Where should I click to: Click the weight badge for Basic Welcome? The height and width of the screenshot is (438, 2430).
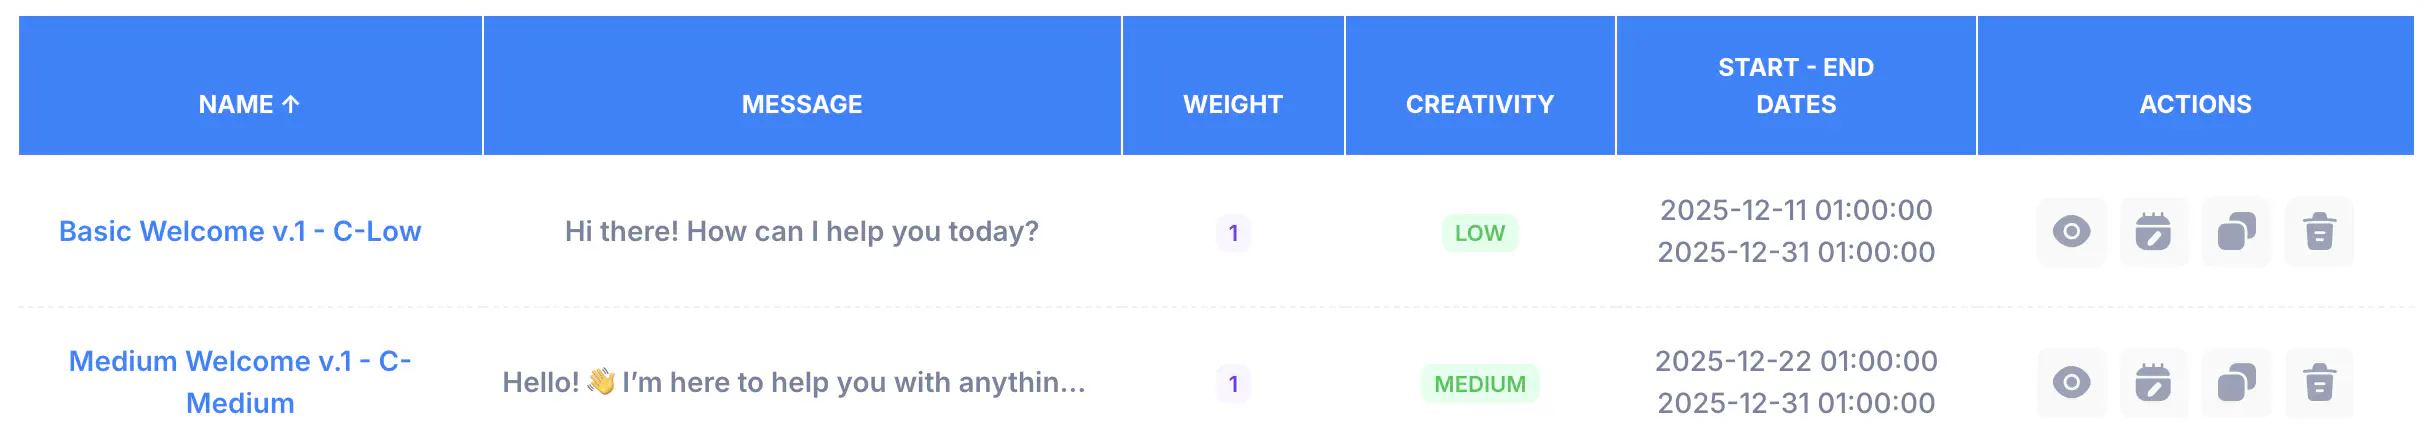pos(1233,233)
